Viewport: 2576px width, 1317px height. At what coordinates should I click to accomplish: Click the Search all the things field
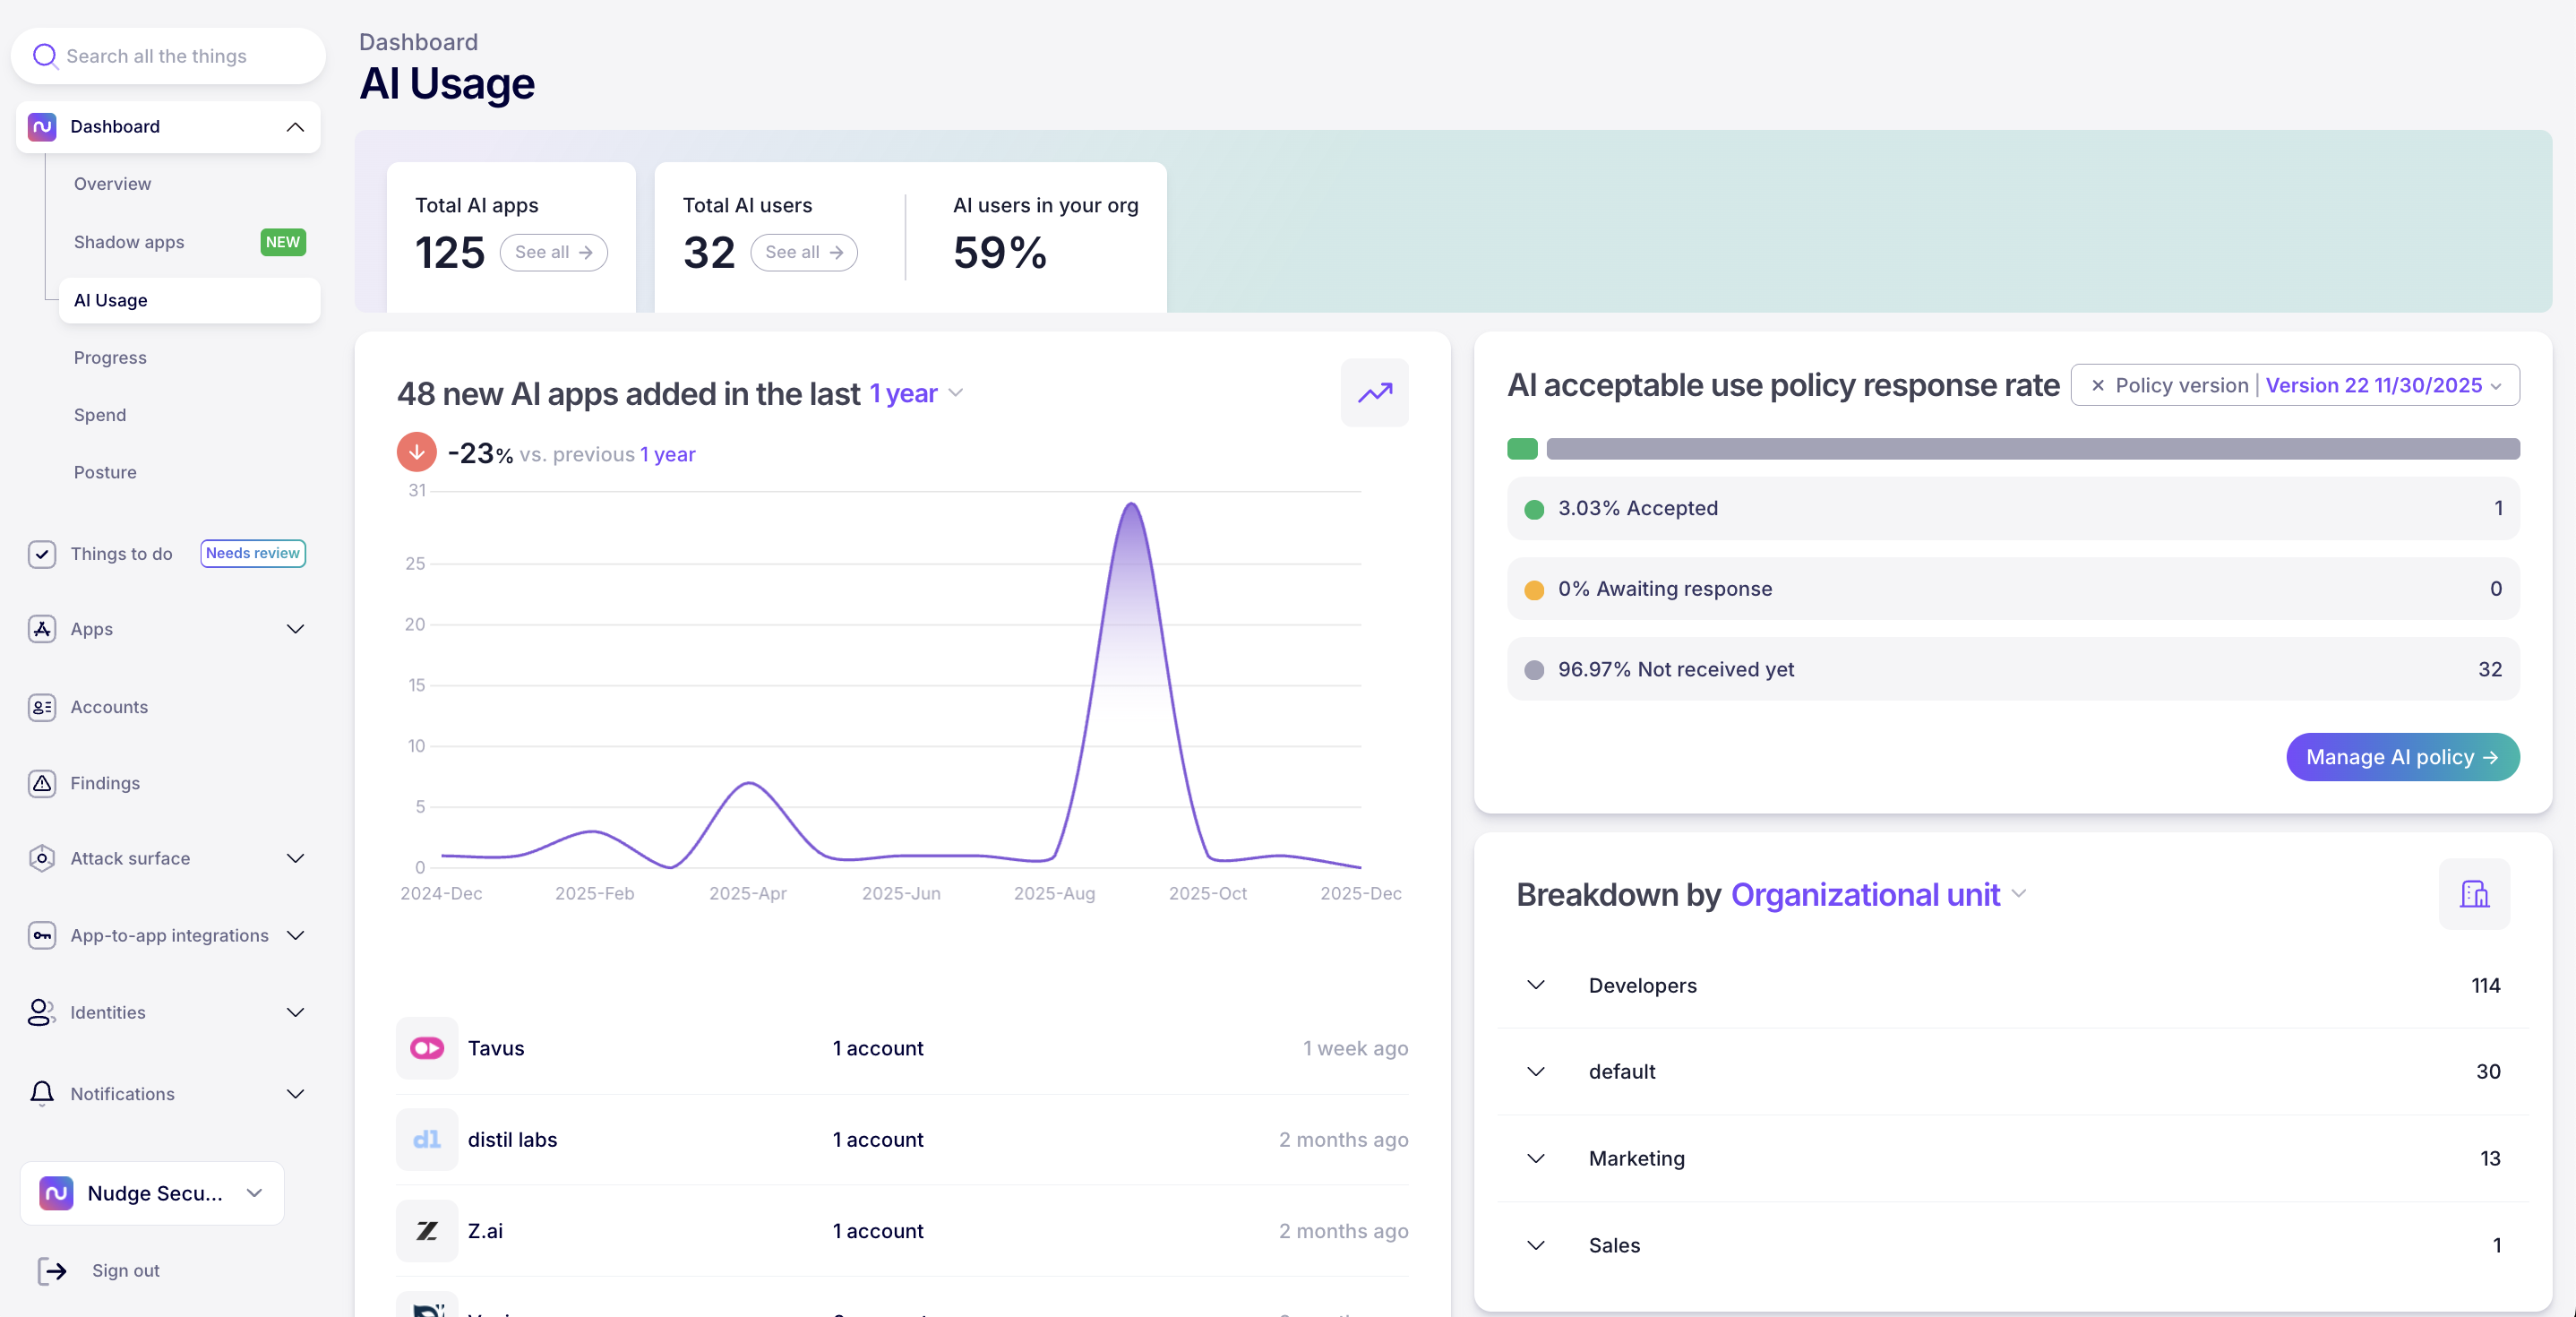(168, 56)
